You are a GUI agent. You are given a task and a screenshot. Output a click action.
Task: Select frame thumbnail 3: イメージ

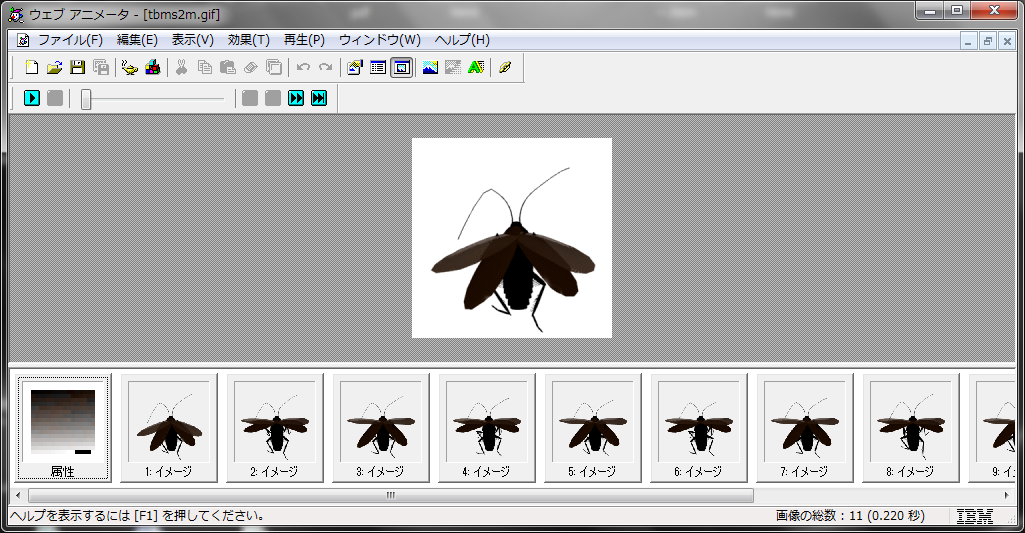(x=380, y=428)
